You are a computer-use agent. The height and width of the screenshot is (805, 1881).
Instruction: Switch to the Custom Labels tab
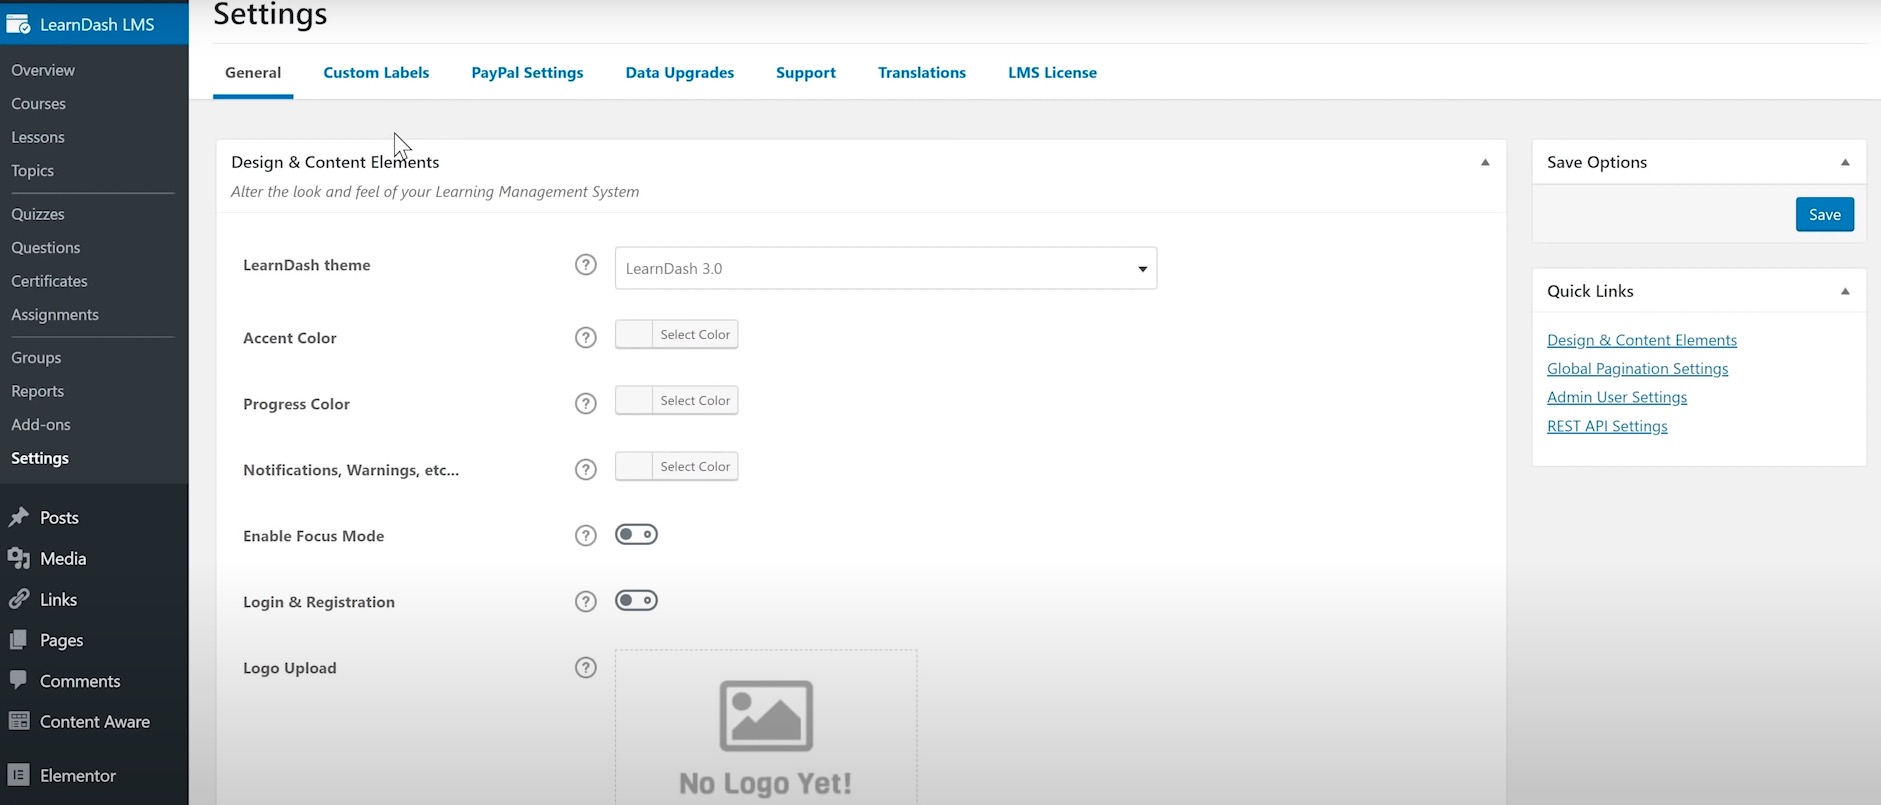tap(376, 72)
